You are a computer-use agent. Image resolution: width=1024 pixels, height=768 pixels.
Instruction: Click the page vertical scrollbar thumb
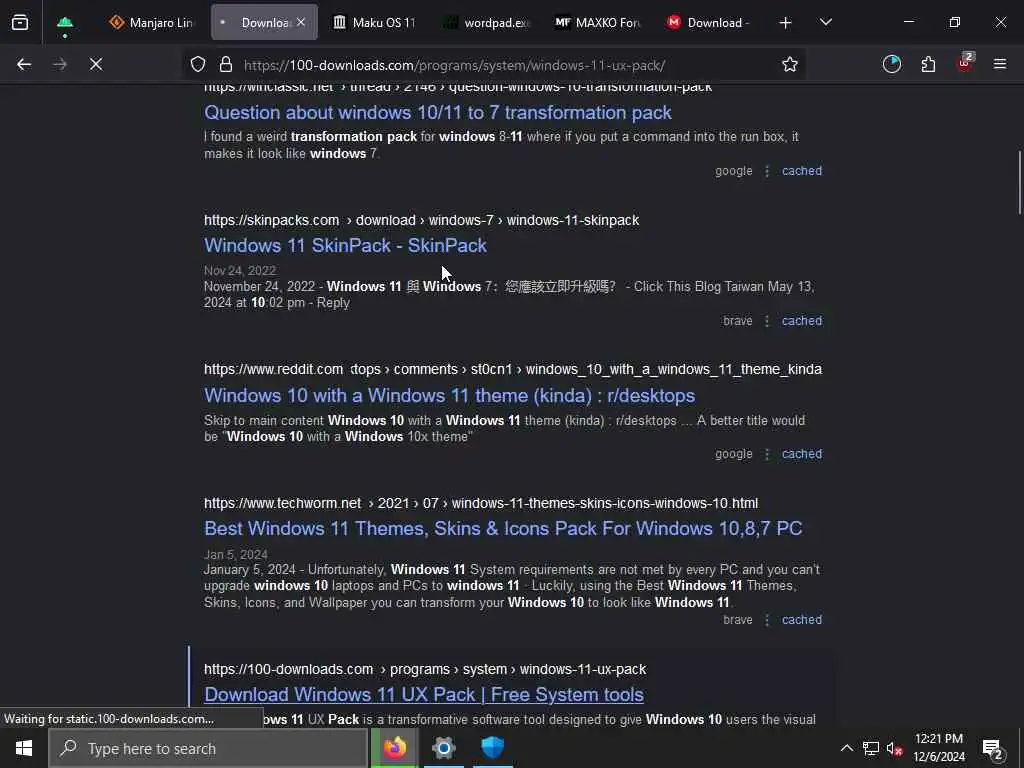point(1019,182)
